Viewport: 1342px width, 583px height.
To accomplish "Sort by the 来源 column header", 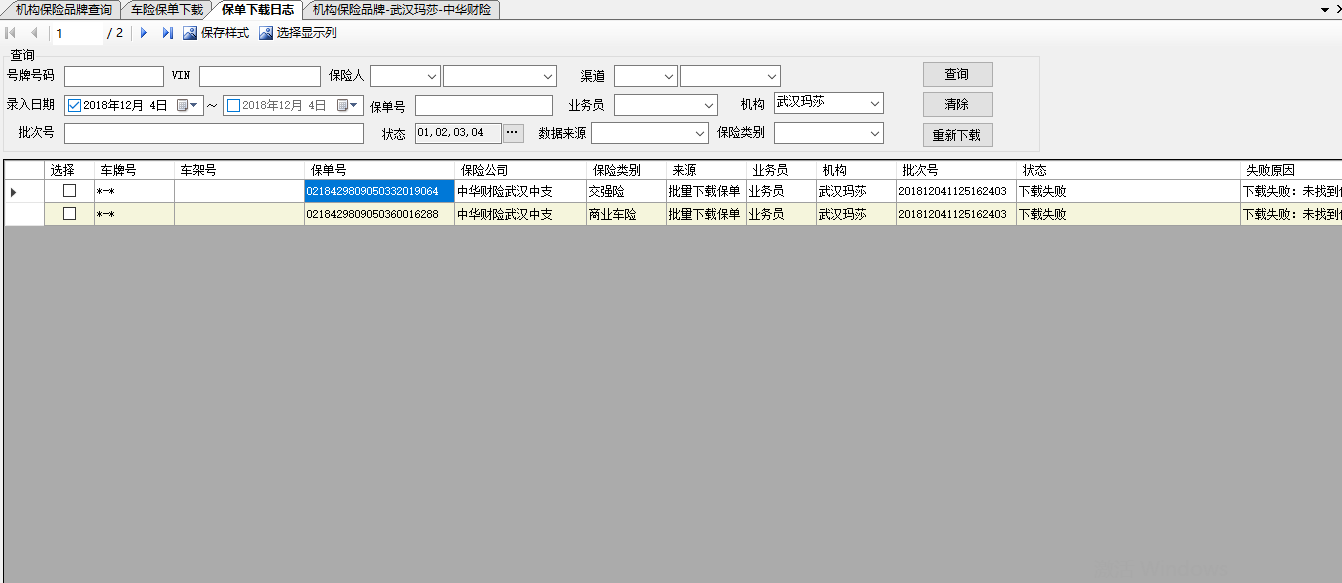I will [706, 170].
